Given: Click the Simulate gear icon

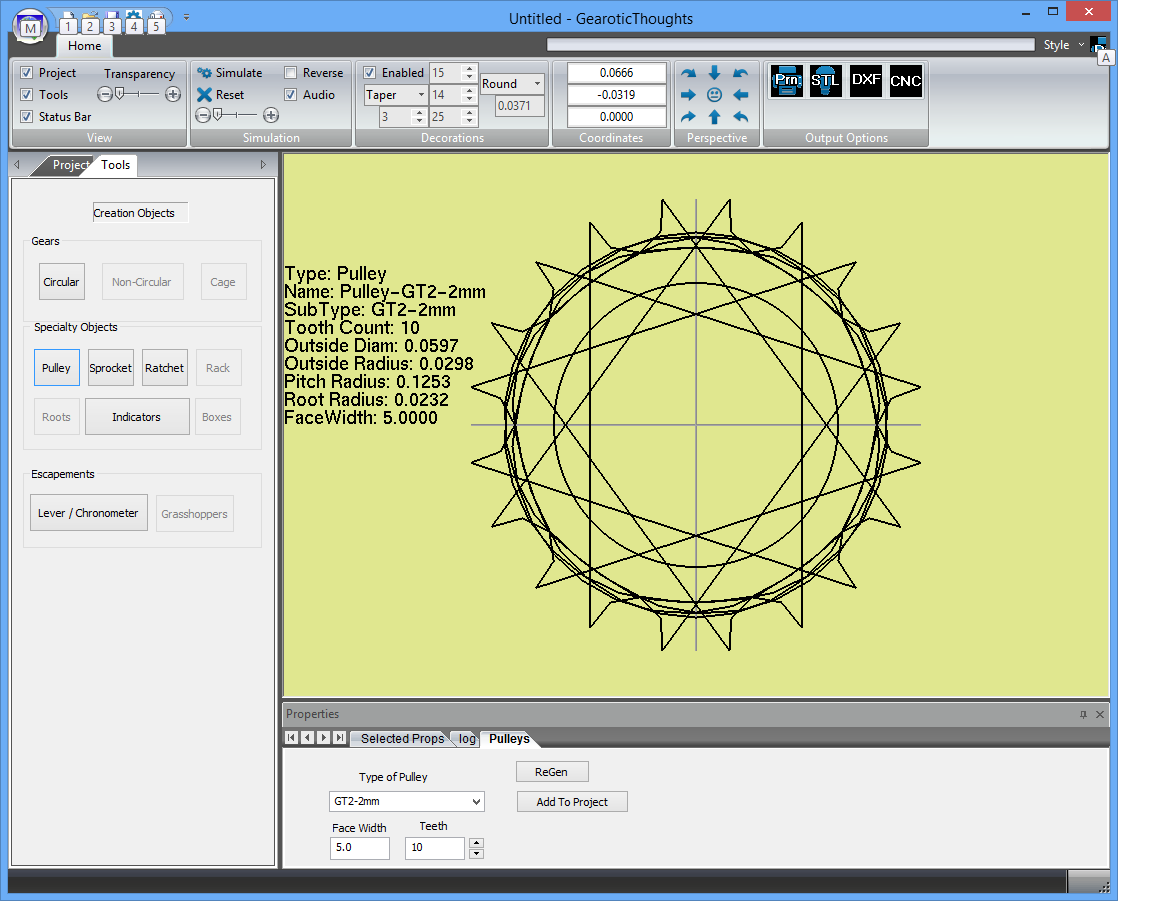Looking at the screenshot, I should pyautogui.click(x=205, y=73).
